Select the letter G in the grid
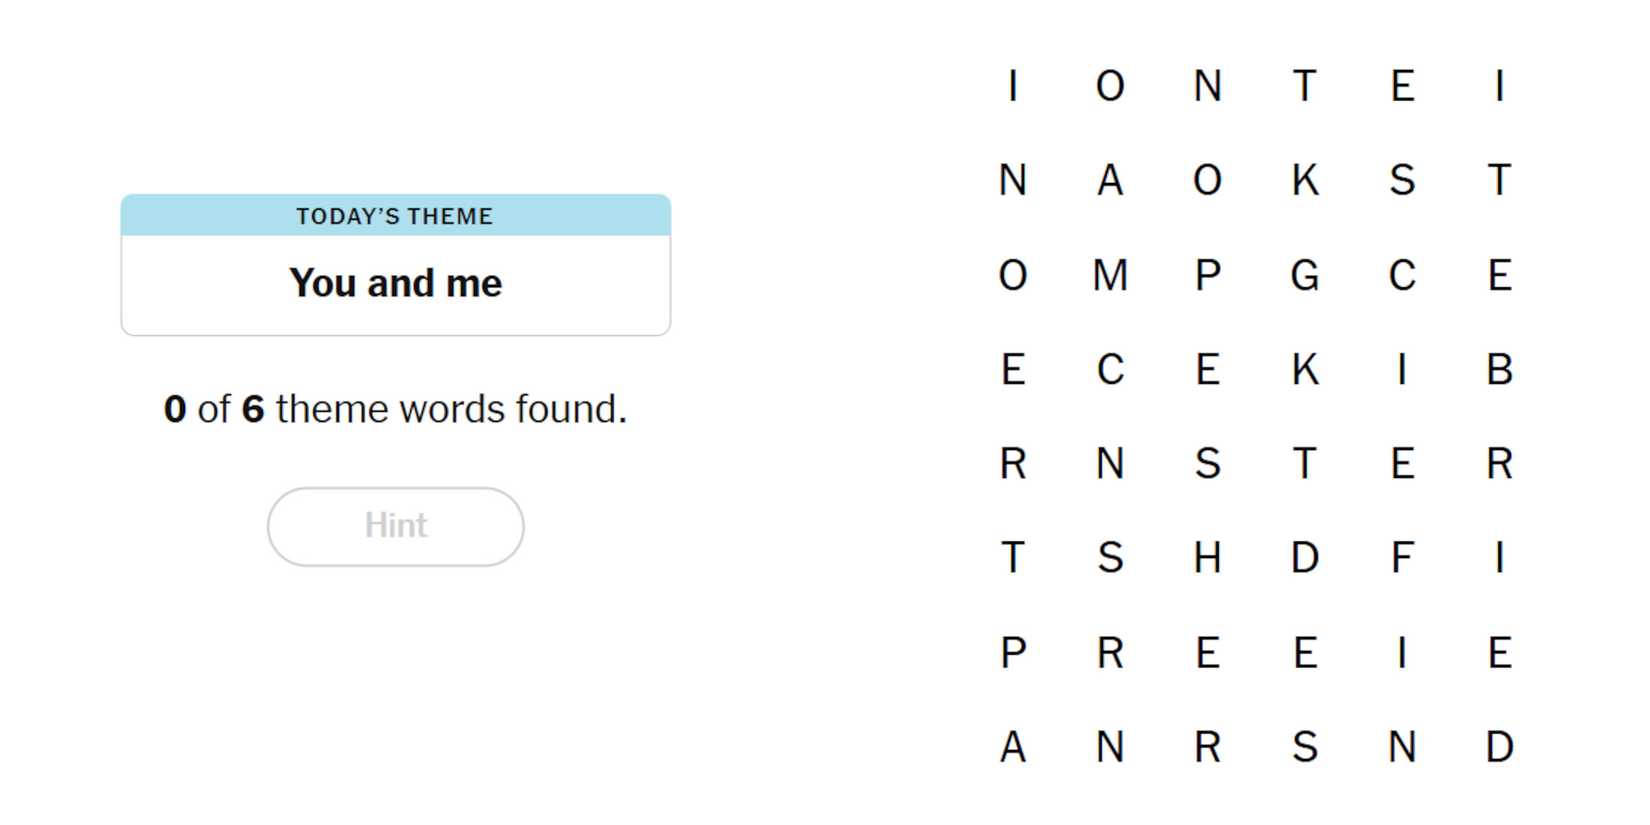Viewport: 1650px width, 825px height. click(1304, 275)
